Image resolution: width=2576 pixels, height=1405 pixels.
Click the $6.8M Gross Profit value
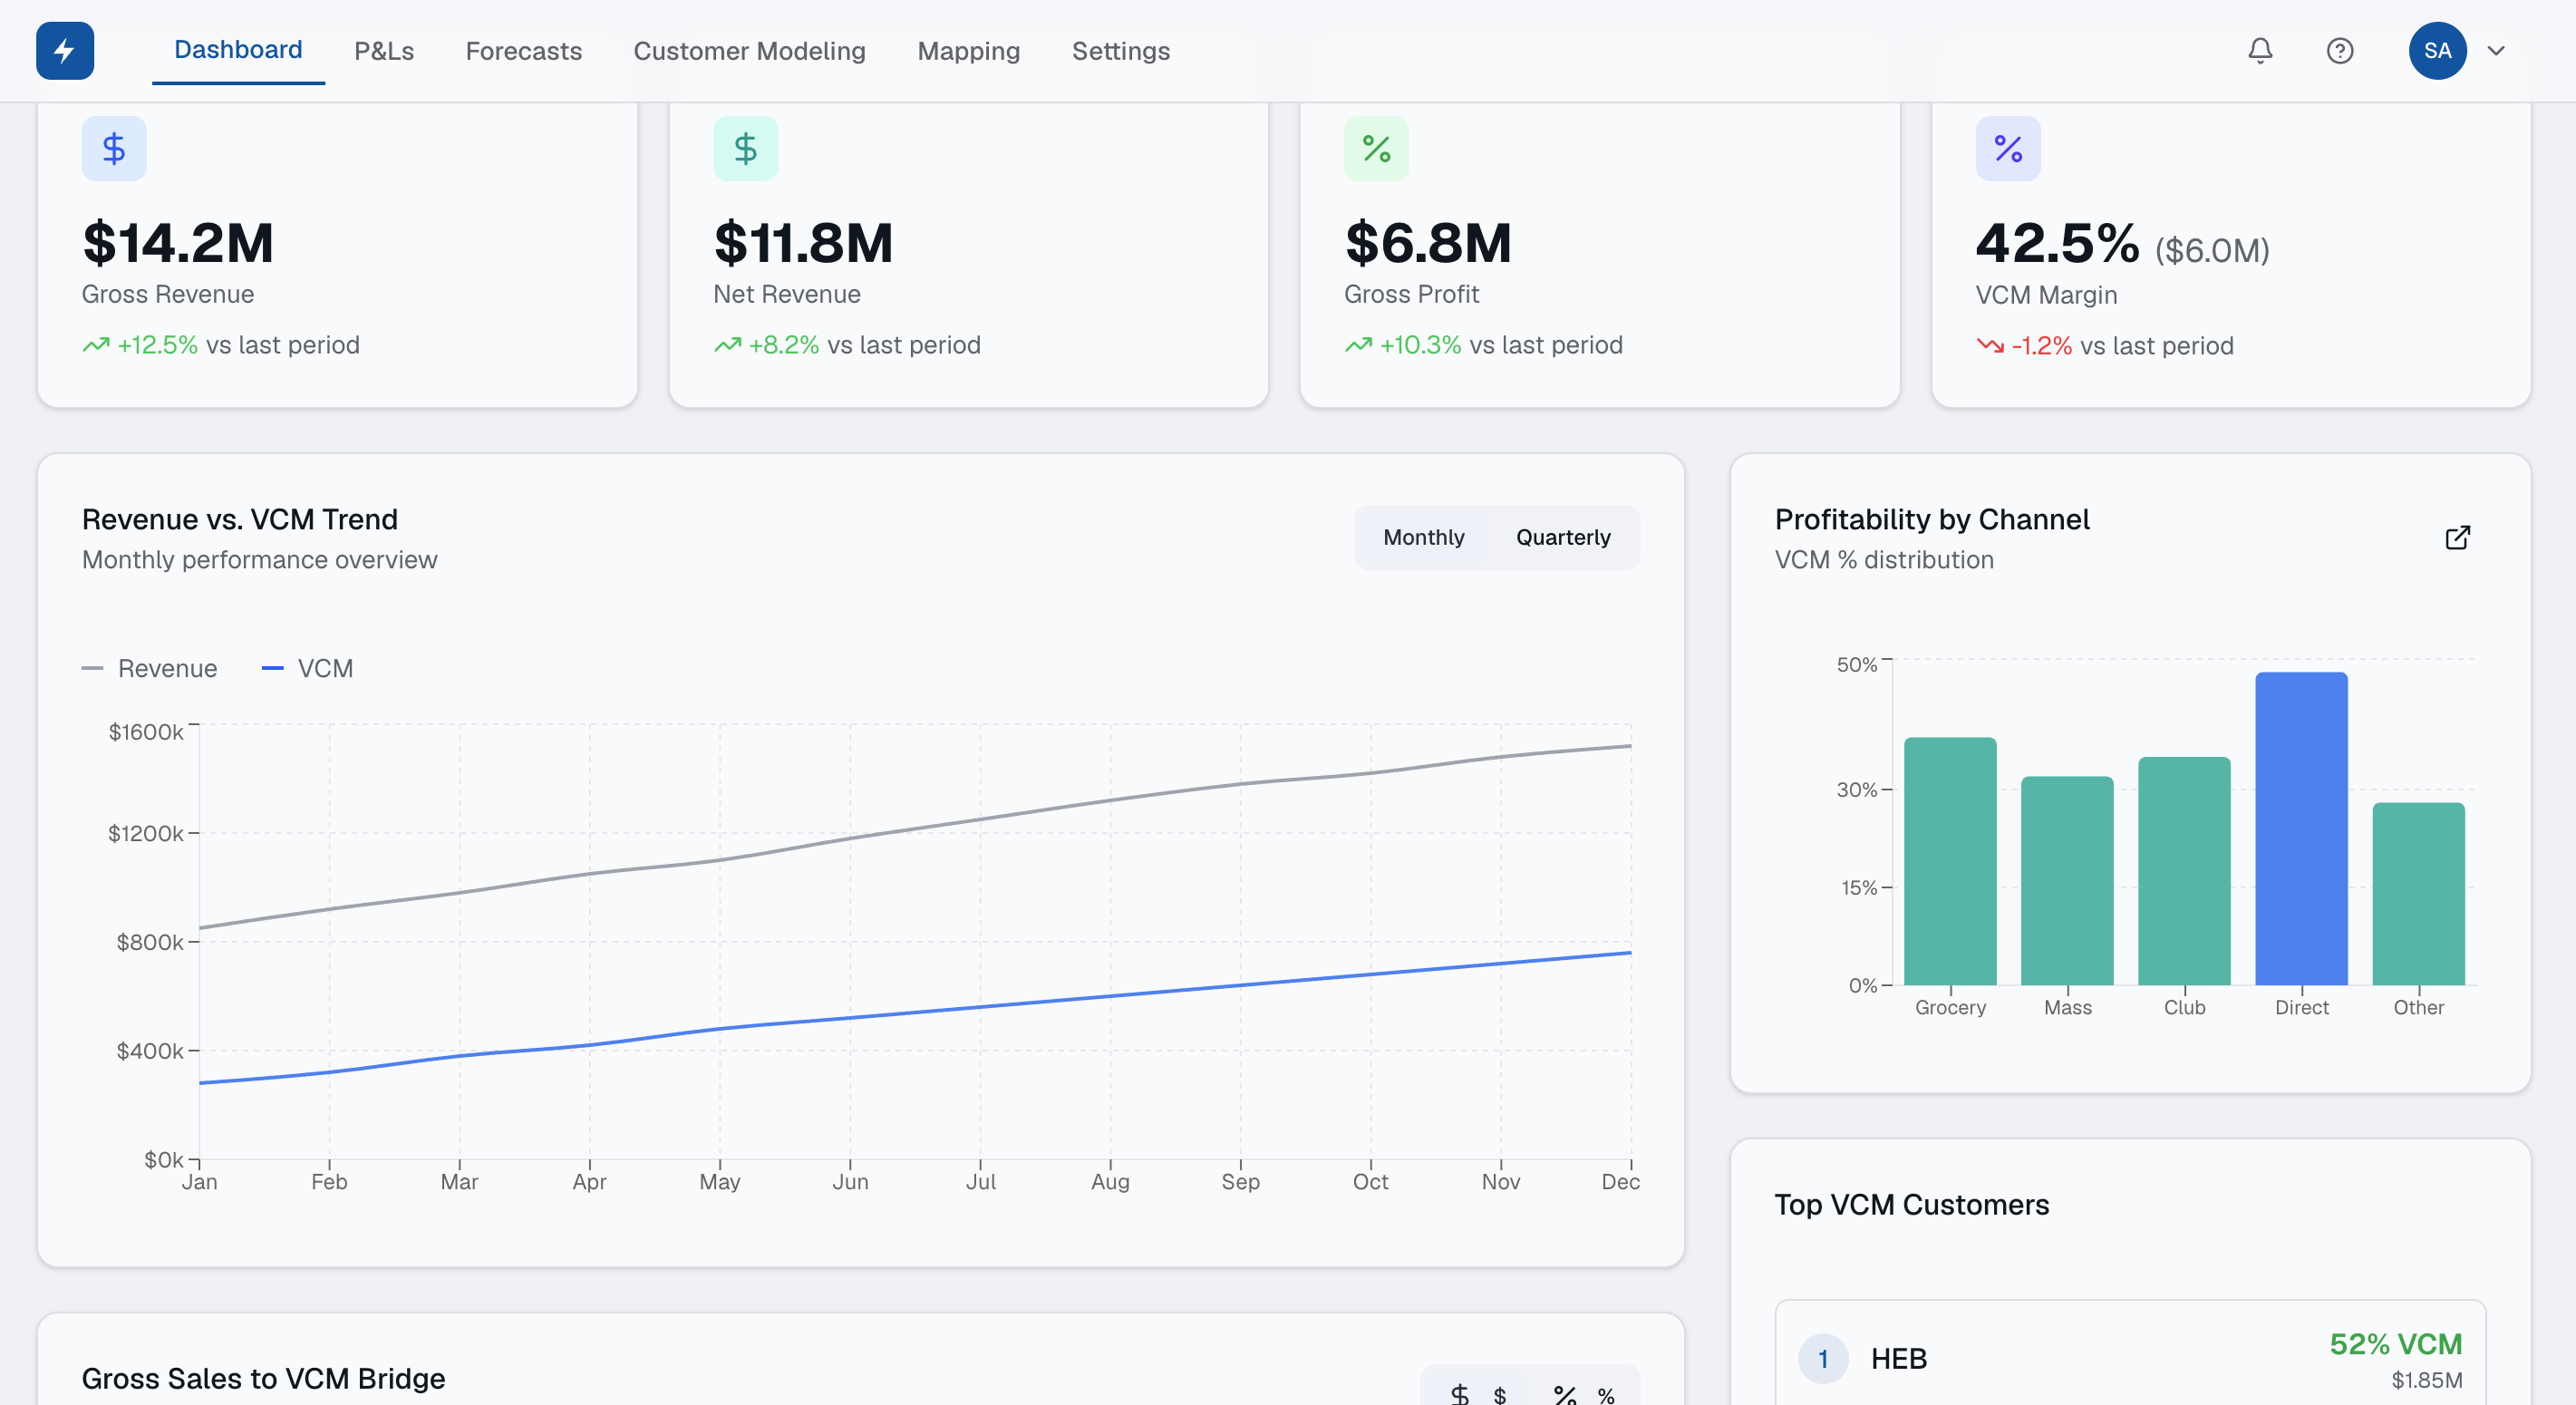[1428, 243]
